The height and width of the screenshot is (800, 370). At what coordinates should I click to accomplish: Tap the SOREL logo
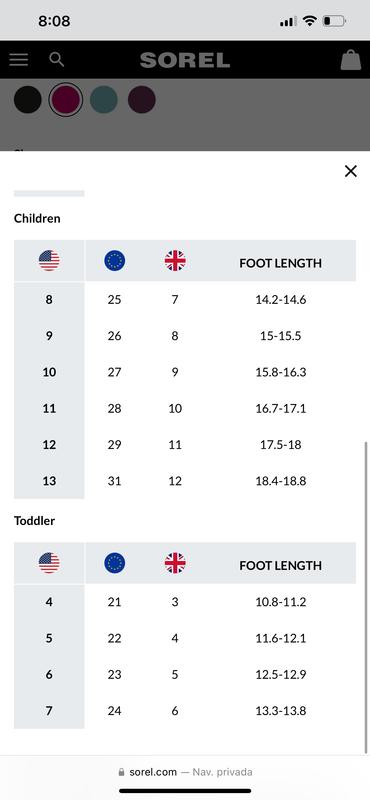pyautogui.click(x=185, y=60)
